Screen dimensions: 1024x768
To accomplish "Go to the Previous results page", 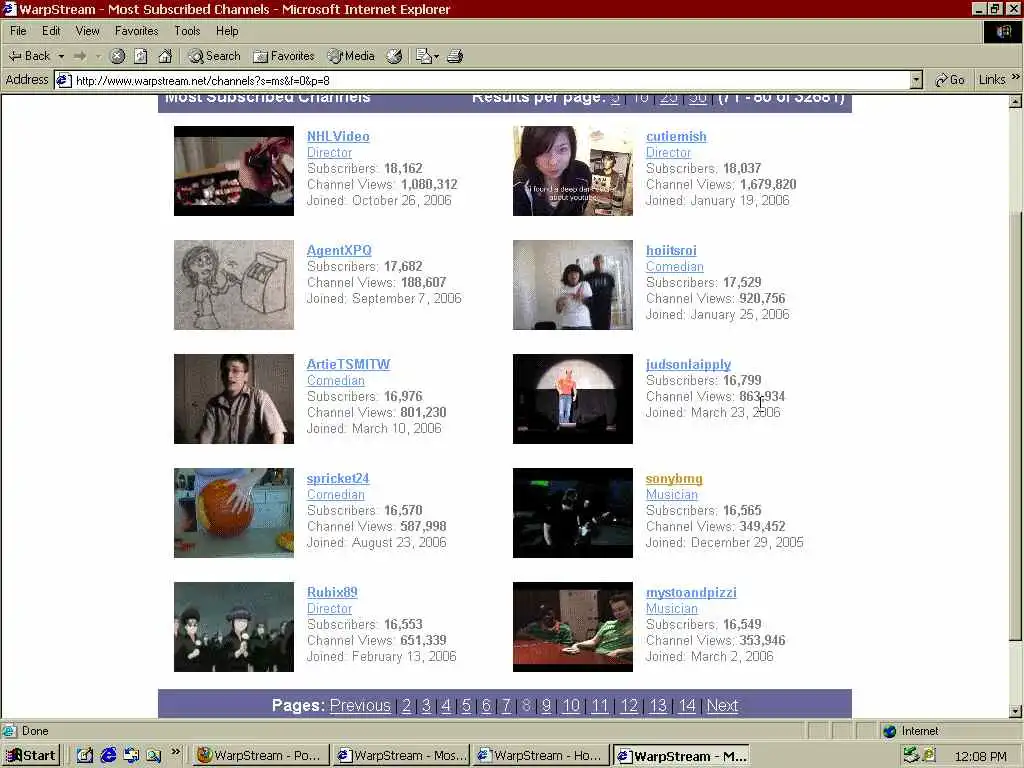I will pos(360,705).
